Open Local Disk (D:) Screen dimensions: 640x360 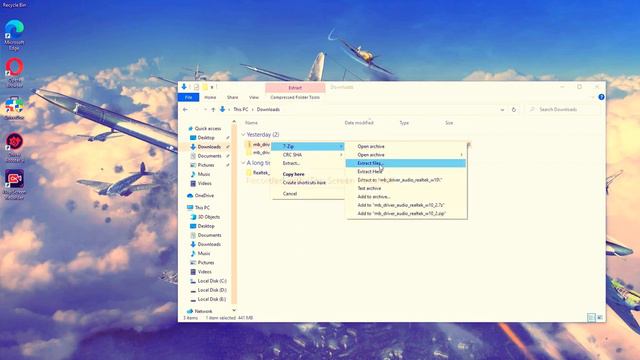[x=208, y=290]
